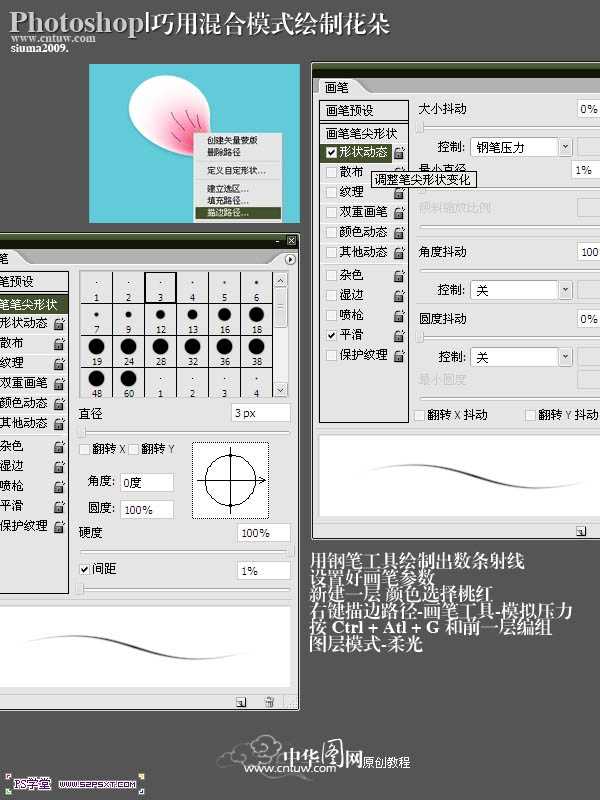The width and height of the screenshot is (600, 800).
Task: Uncheck 平滑 checkbox in right panel
Action: tap(331, 335)
